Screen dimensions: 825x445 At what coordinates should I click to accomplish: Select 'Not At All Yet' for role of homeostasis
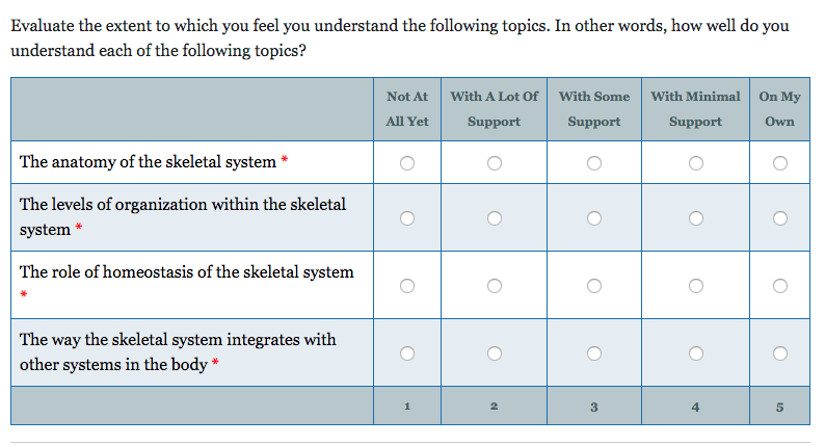click(407, 286)
